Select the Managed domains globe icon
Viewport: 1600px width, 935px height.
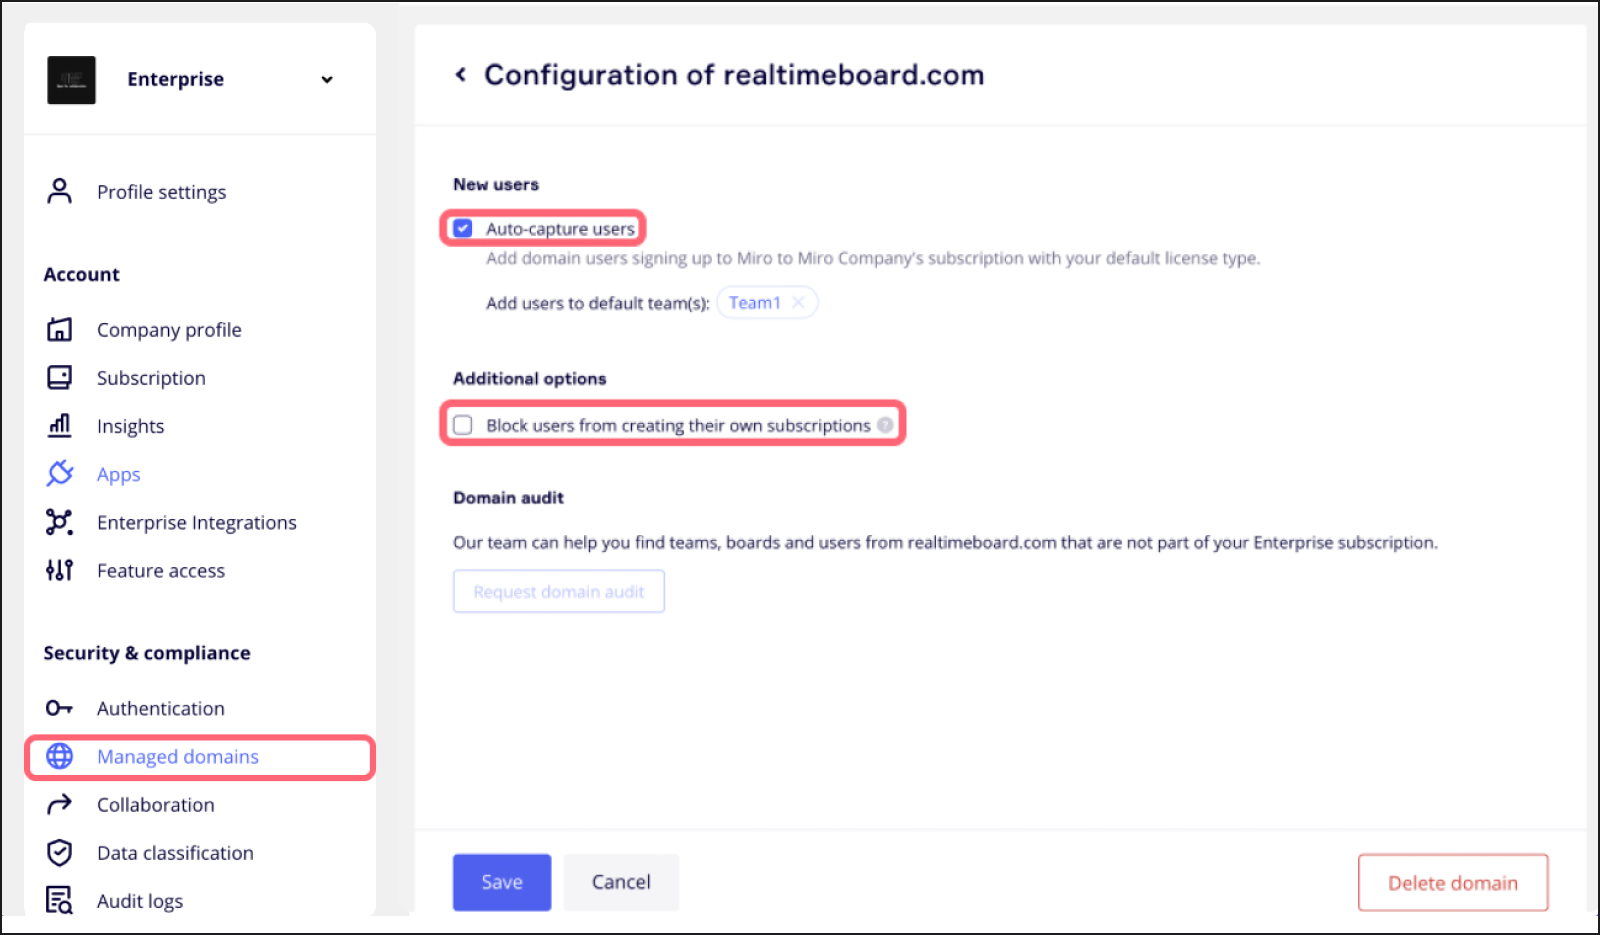(60, 757)
